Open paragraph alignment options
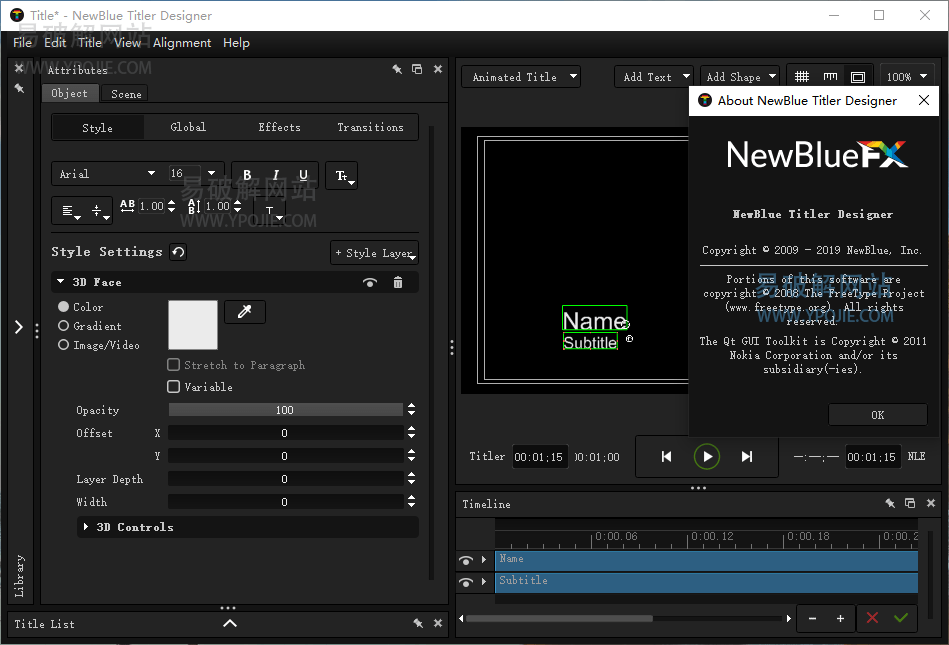Screen dimensions: 949x645 [x=70, y=211]
